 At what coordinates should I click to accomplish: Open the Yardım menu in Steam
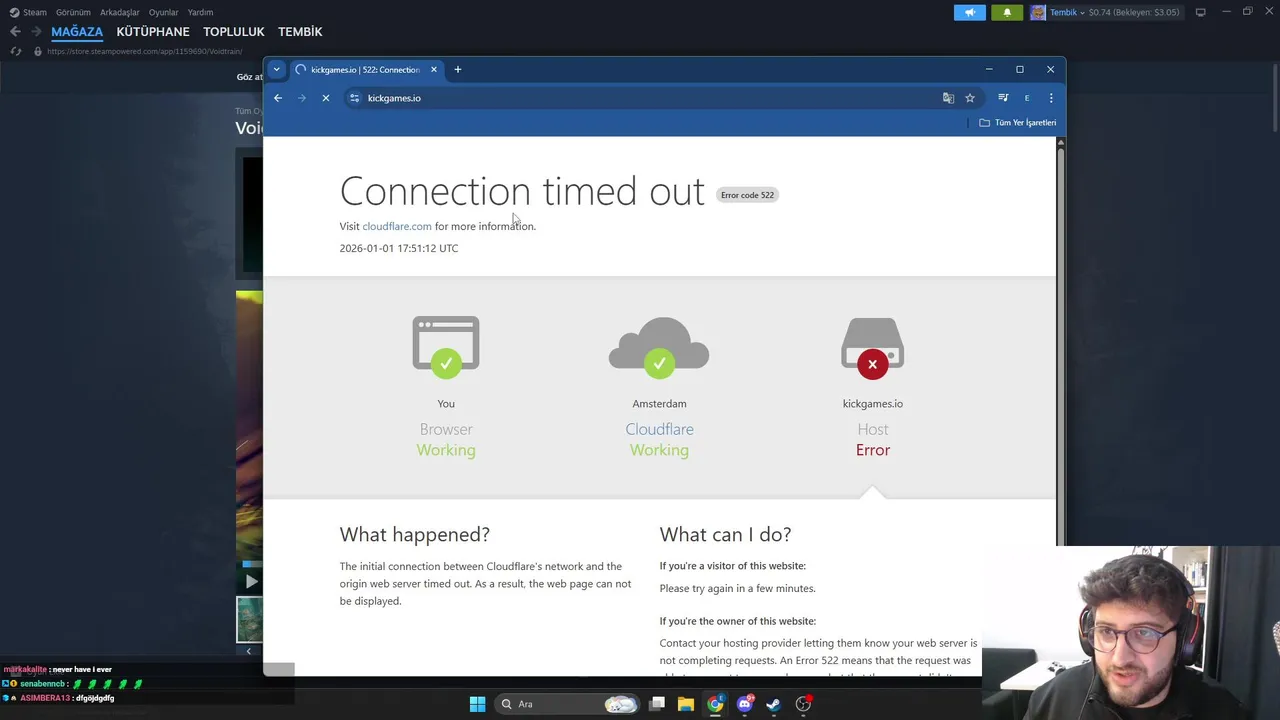[x=200, y=13]
